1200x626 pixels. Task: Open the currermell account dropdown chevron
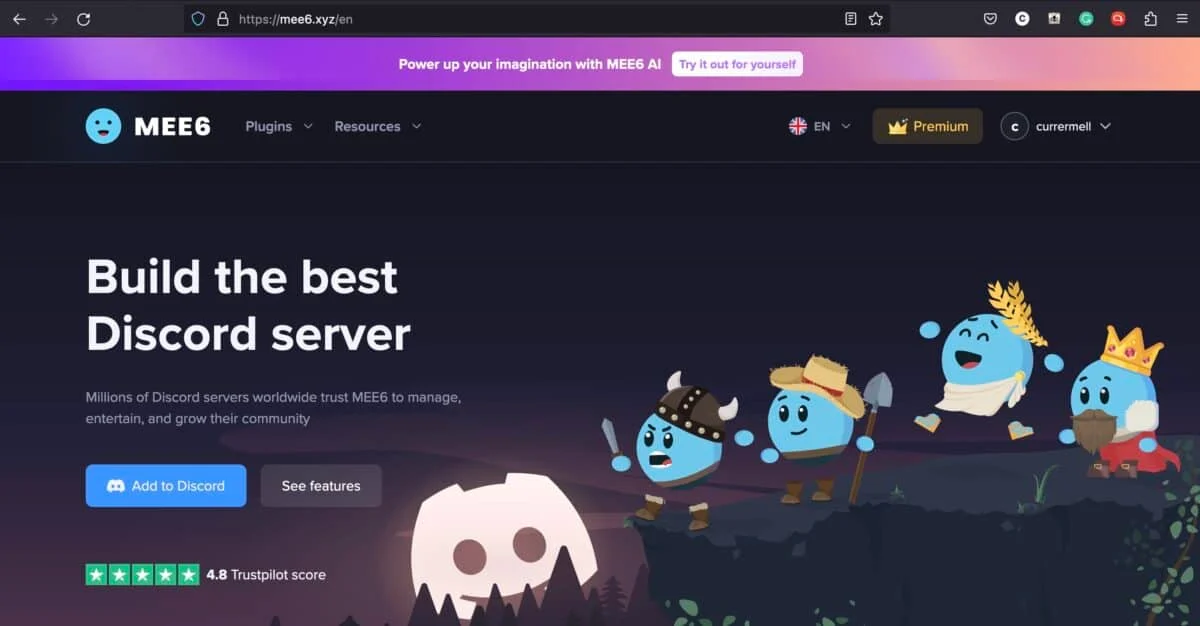1105,126
